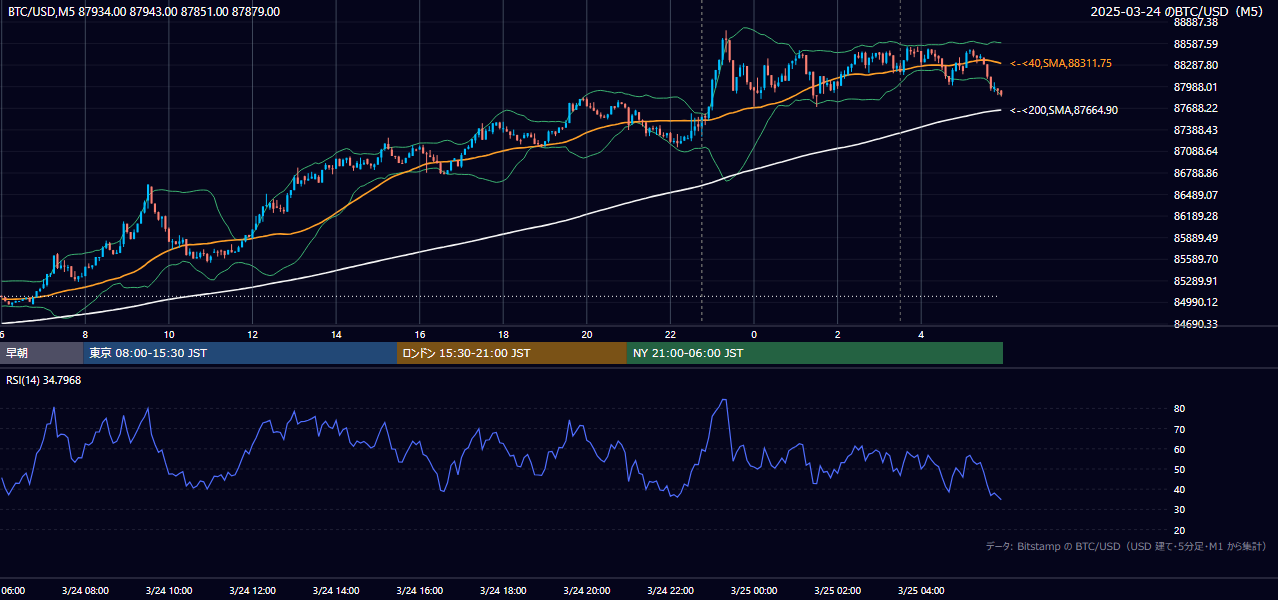The height and width of the screenshot is (600, 1278).
Task: Click hour tick 14 under the price chart
Action: [336, 334]
